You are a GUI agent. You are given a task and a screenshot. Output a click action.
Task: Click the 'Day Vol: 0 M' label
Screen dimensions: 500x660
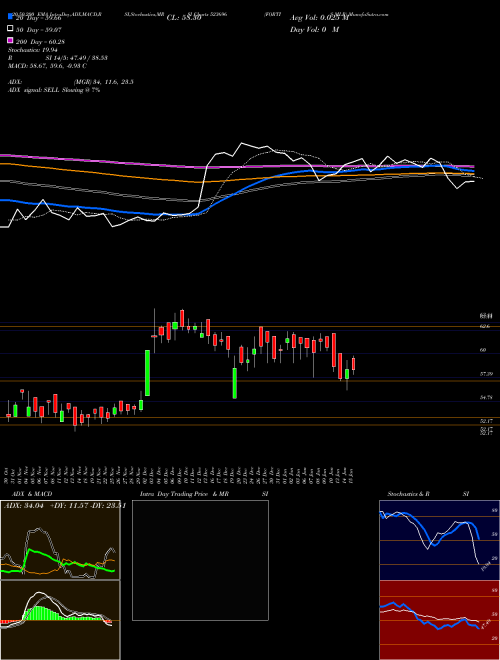314,29
